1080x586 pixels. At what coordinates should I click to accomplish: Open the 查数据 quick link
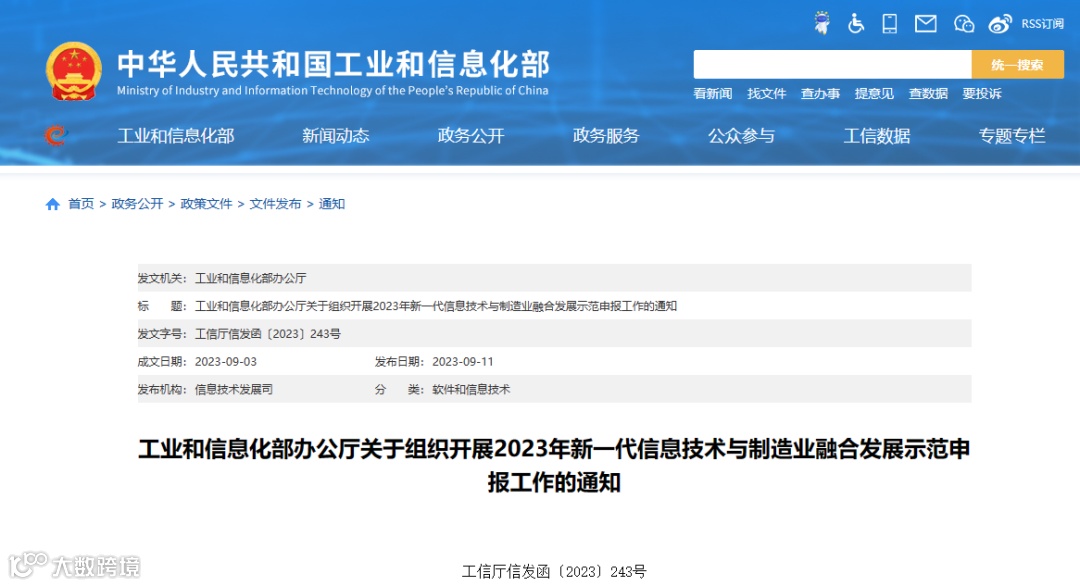tap(928, 94)
